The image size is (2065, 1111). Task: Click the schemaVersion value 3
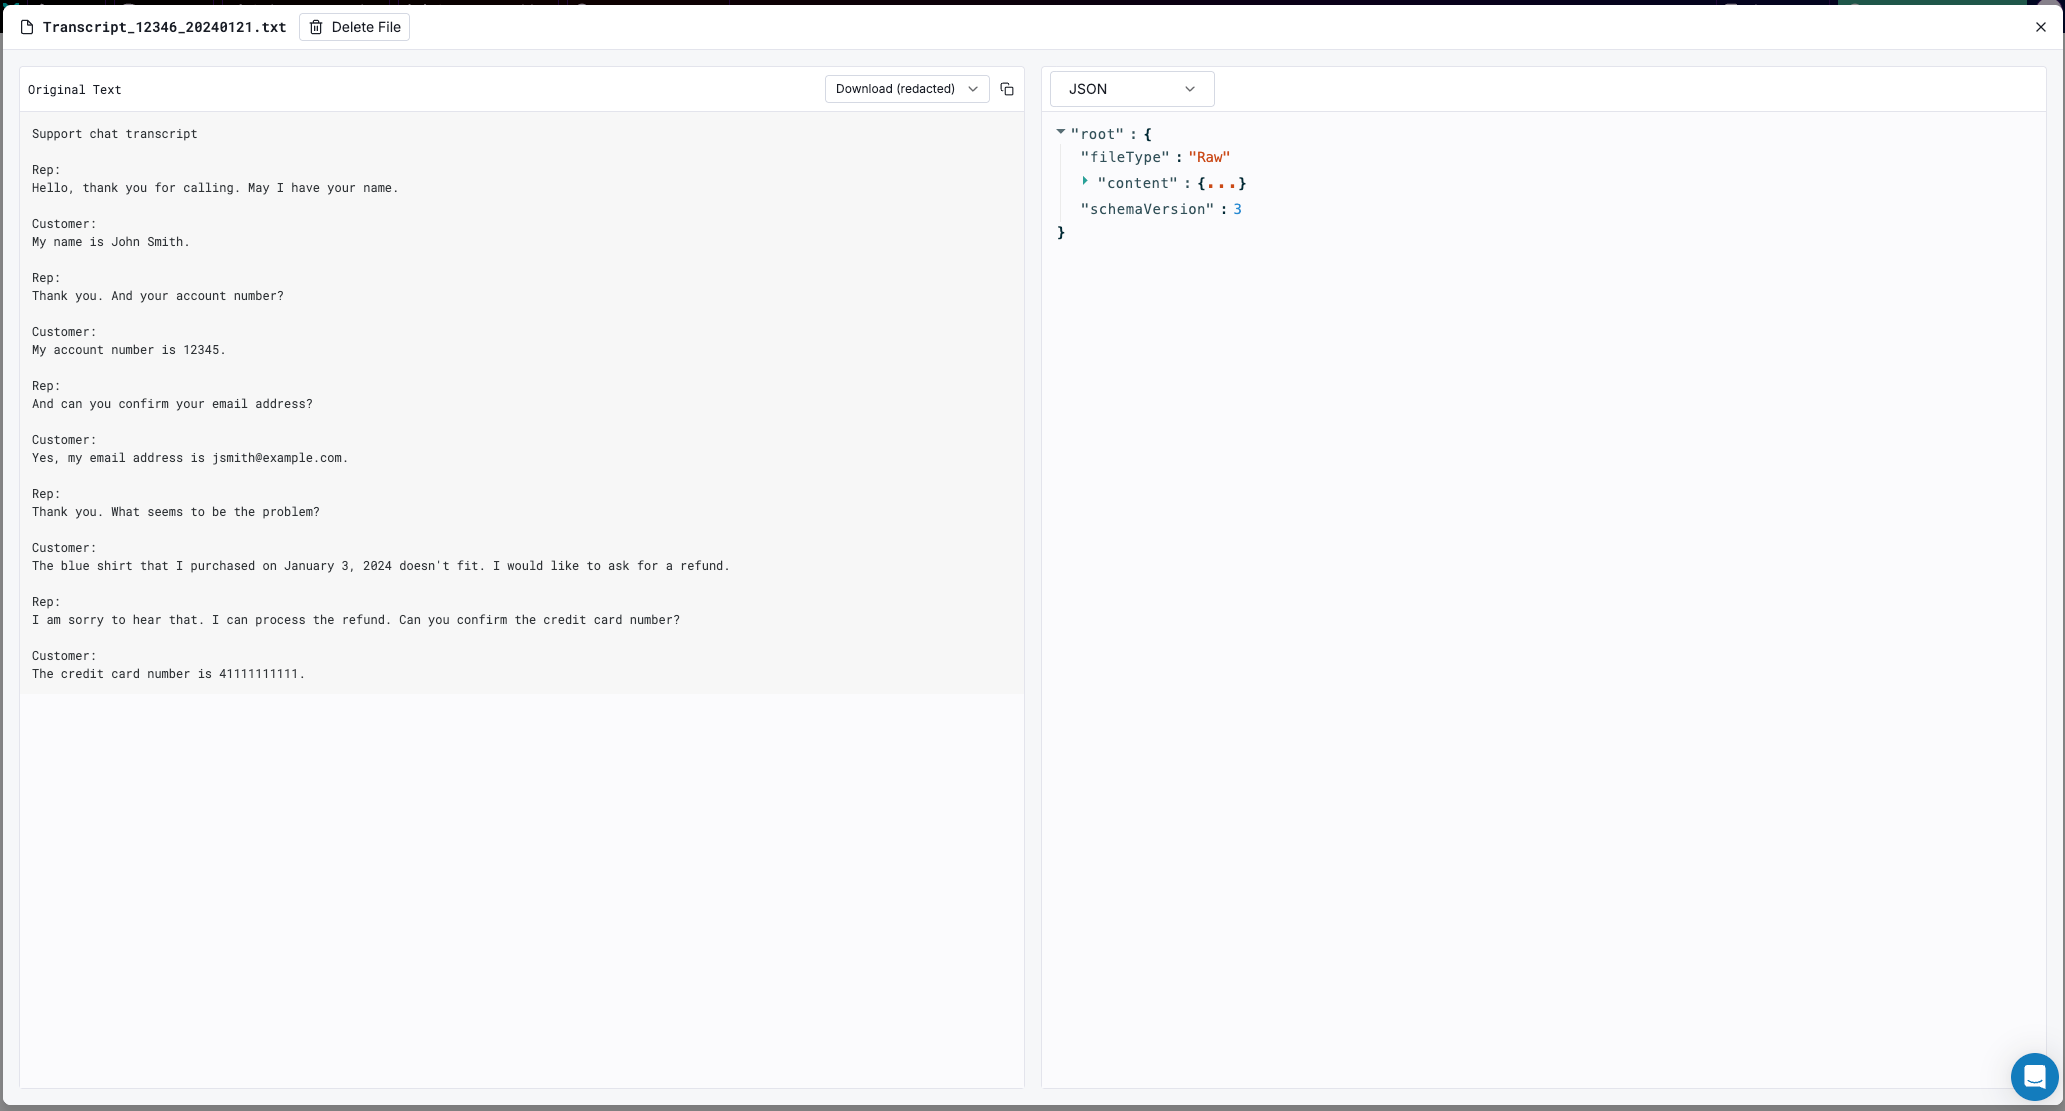[1237, 209]
